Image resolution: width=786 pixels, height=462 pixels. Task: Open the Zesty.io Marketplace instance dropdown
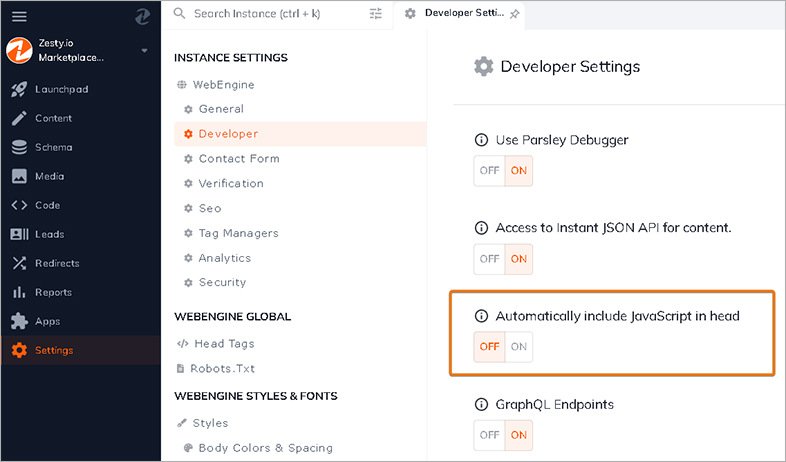[144, 50]
